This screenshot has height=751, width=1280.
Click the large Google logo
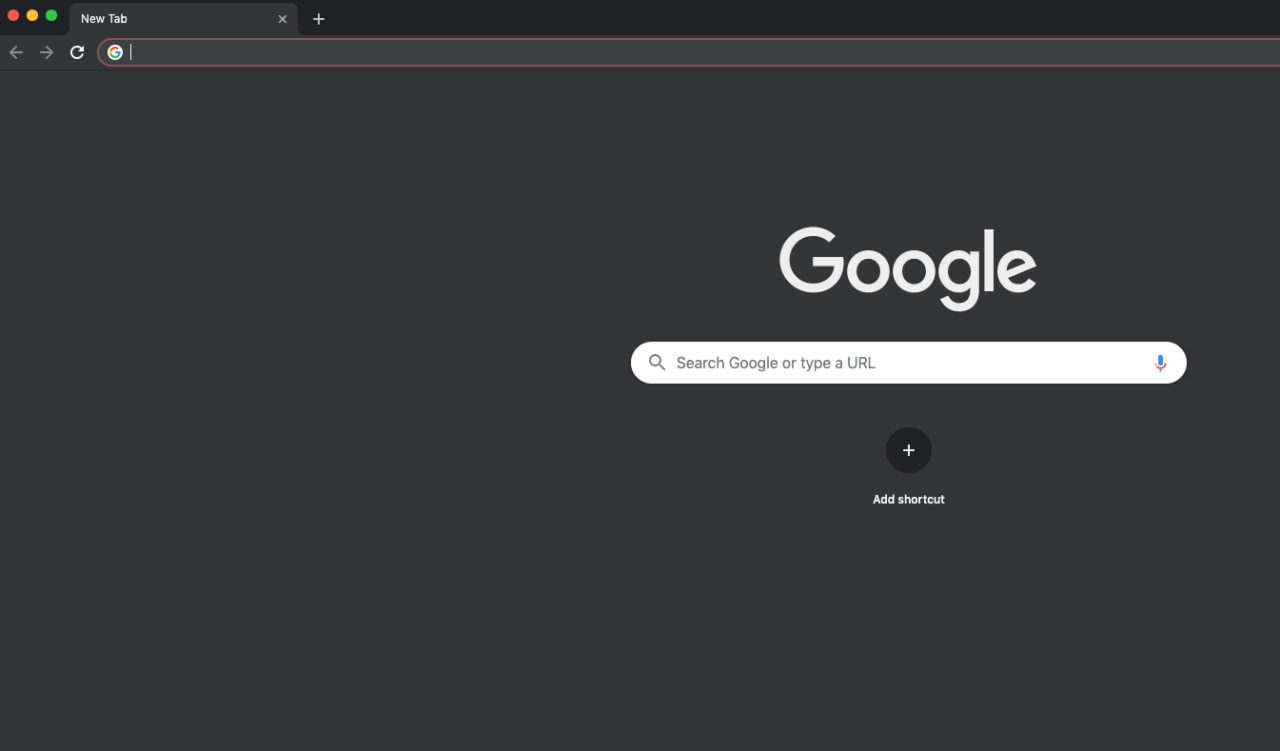(x=907, y=267)
